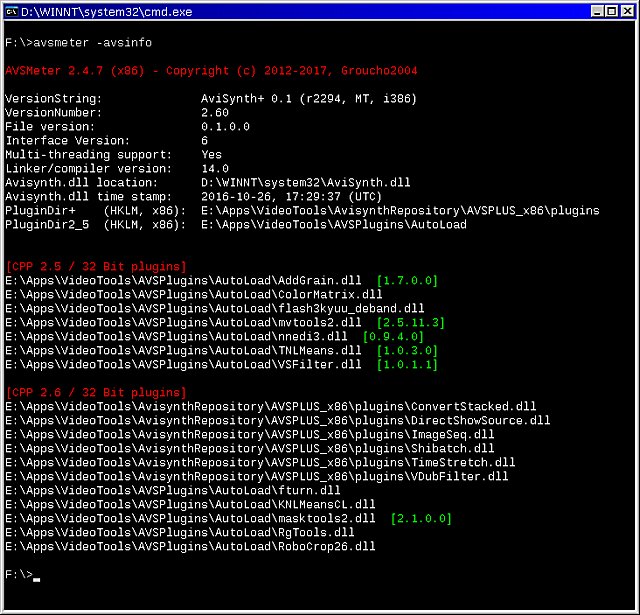
Task: Click the red heading CPP 2.6 / 32 Bit plugins
Action: click(x=96, y=393)
